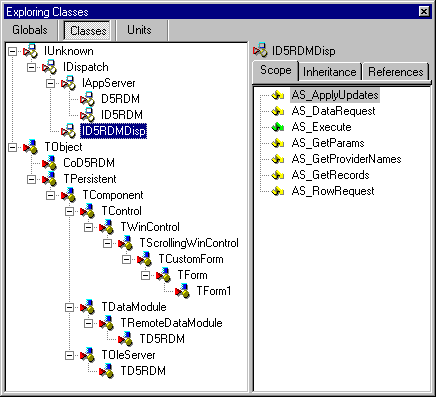Switch to the Globals tab

pyautogui.click(x=30, y=30)
